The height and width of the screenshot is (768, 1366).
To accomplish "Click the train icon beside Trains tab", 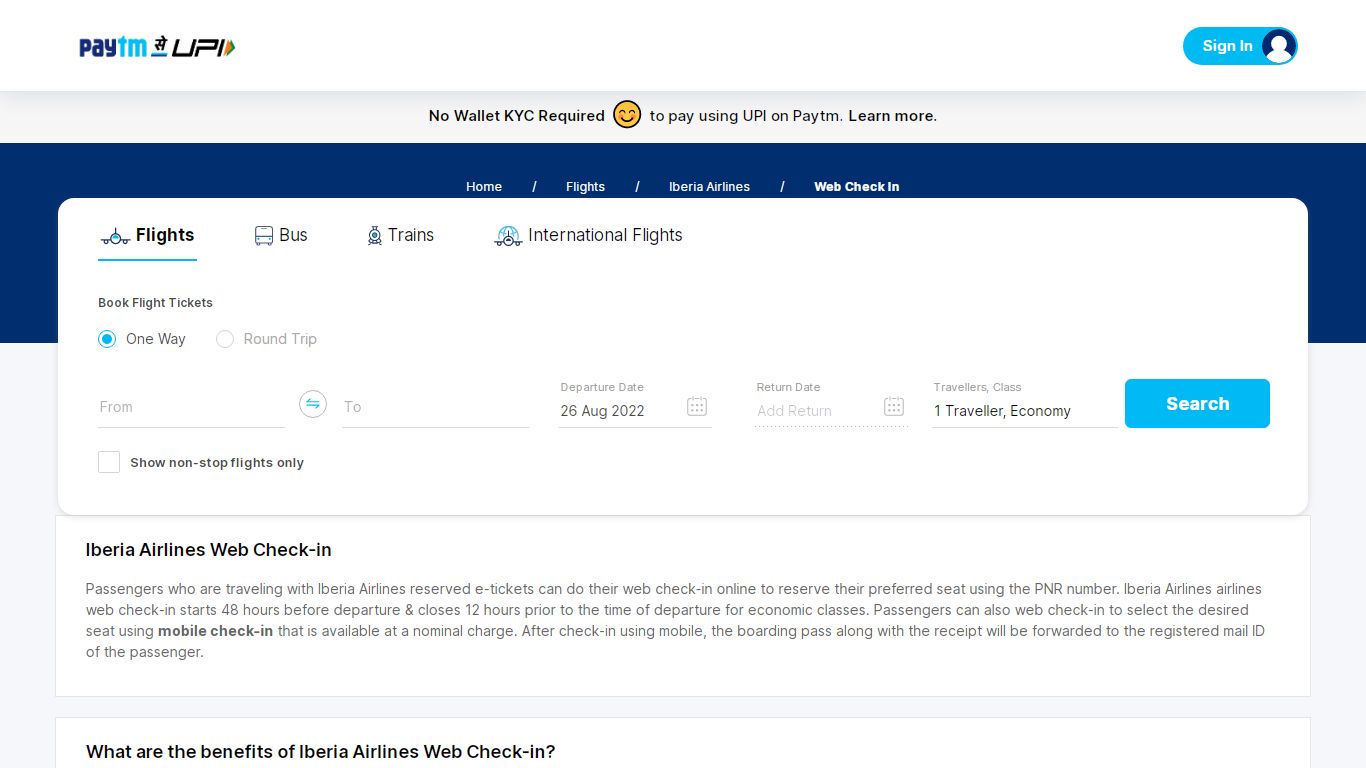I will pyautogui.click(x=375, y=236).
